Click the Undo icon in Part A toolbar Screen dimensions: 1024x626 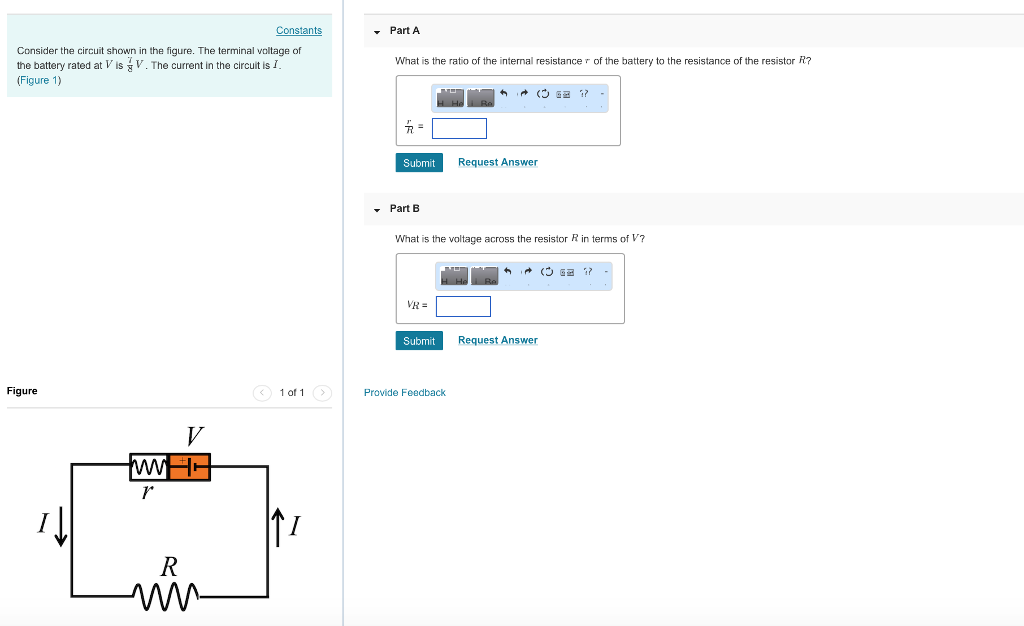coord(504,96)
